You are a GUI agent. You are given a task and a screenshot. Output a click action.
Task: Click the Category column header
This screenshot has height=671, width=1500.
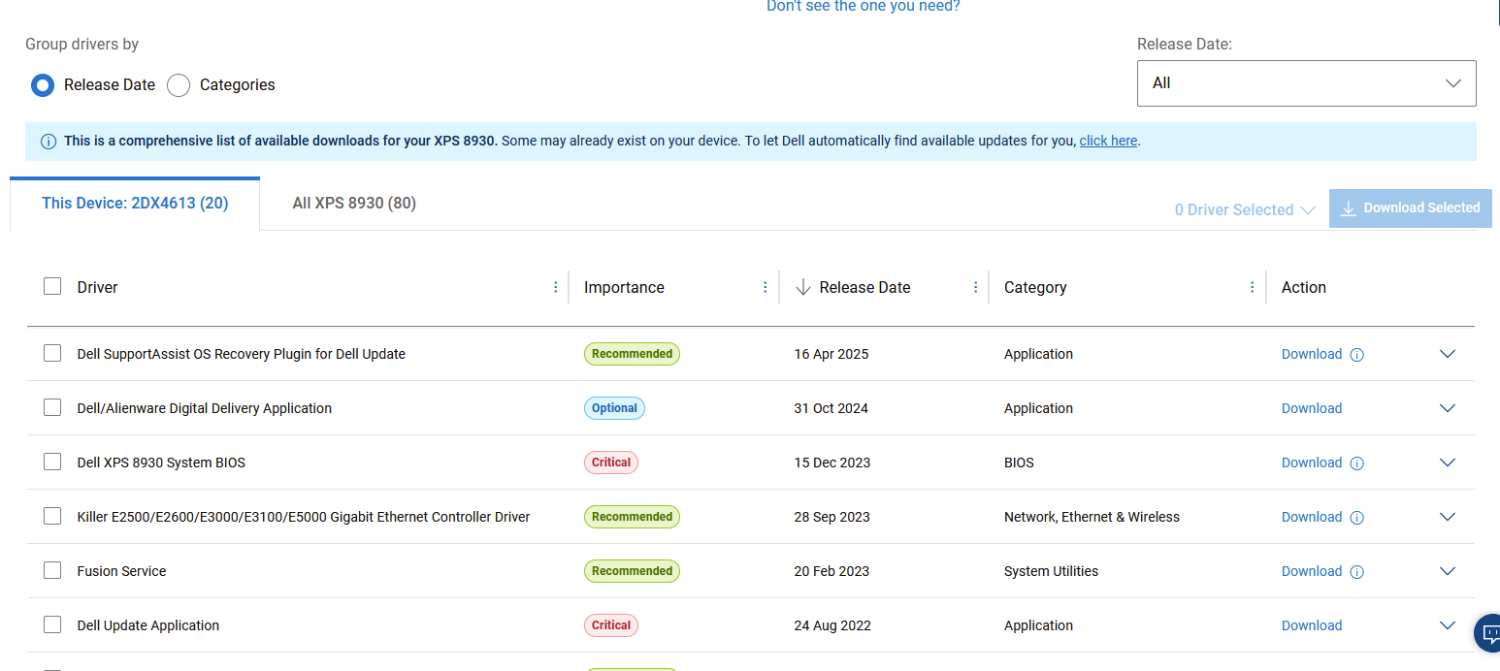pos(1035,287)
